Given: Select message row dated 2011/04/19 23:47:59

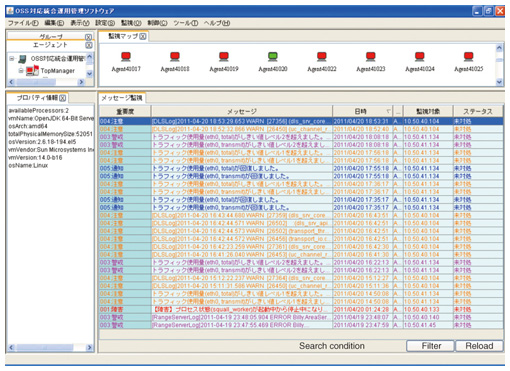Looking at the screenshot, I should [301, 325].
